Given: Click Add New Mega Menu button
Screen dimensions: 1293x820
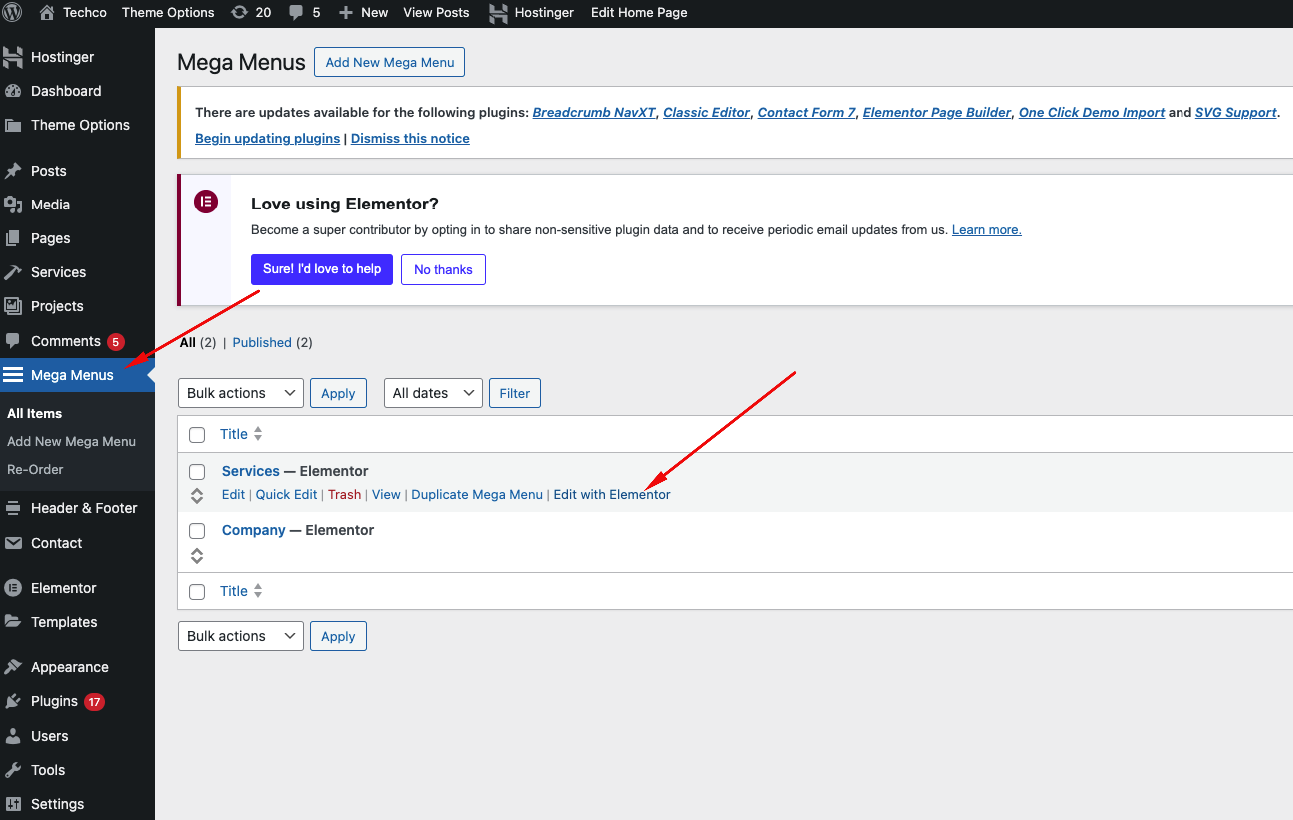Looking at the screenshot, I should click(389, 62).
